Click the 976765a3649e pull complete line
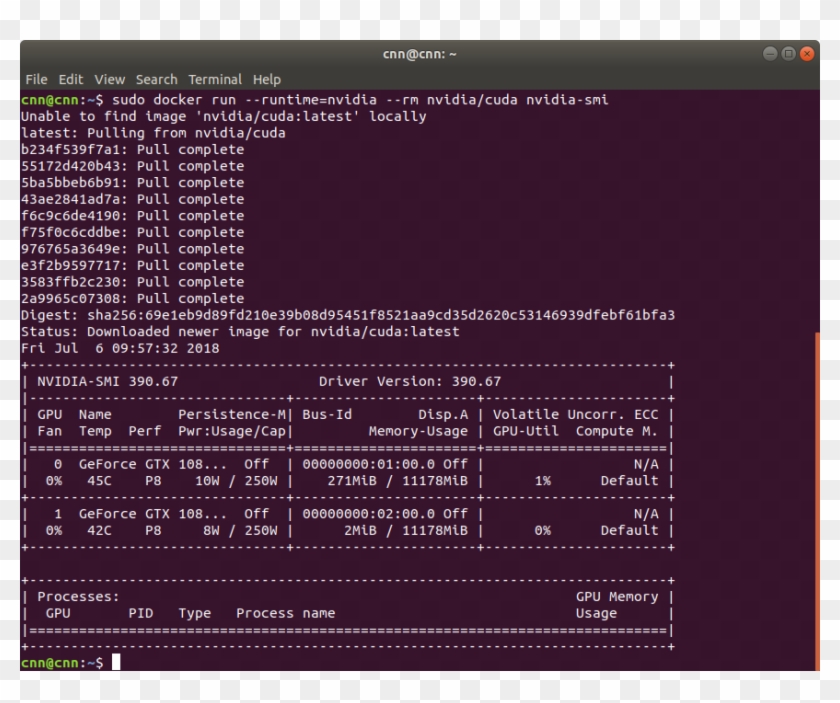The image size is (840, 703). [x=132, y=249]
